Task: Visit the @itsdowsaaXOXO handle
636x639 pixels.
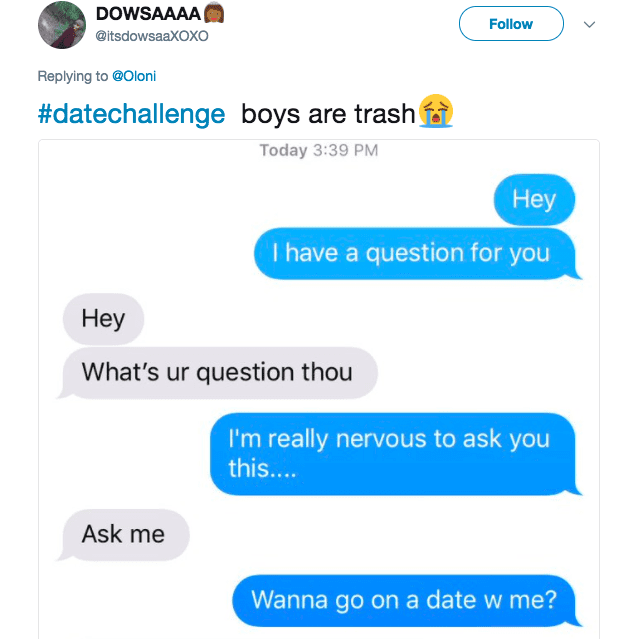Action: [152, 36]
